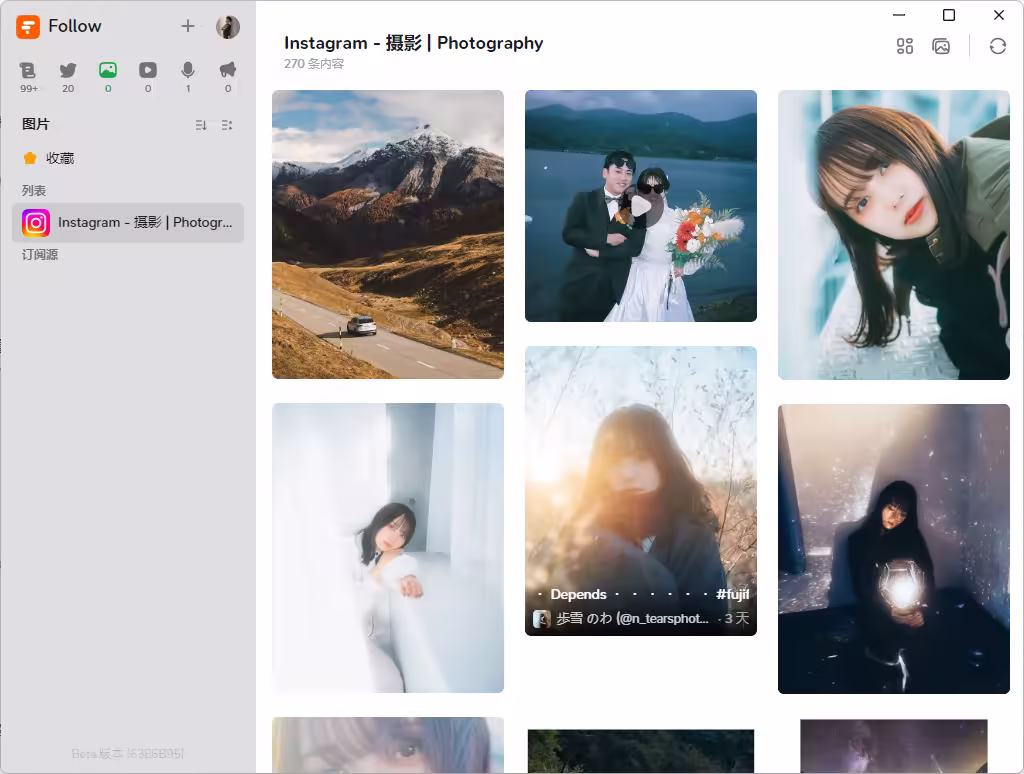Open the girl holding glowing light photo

coord(893,548)
